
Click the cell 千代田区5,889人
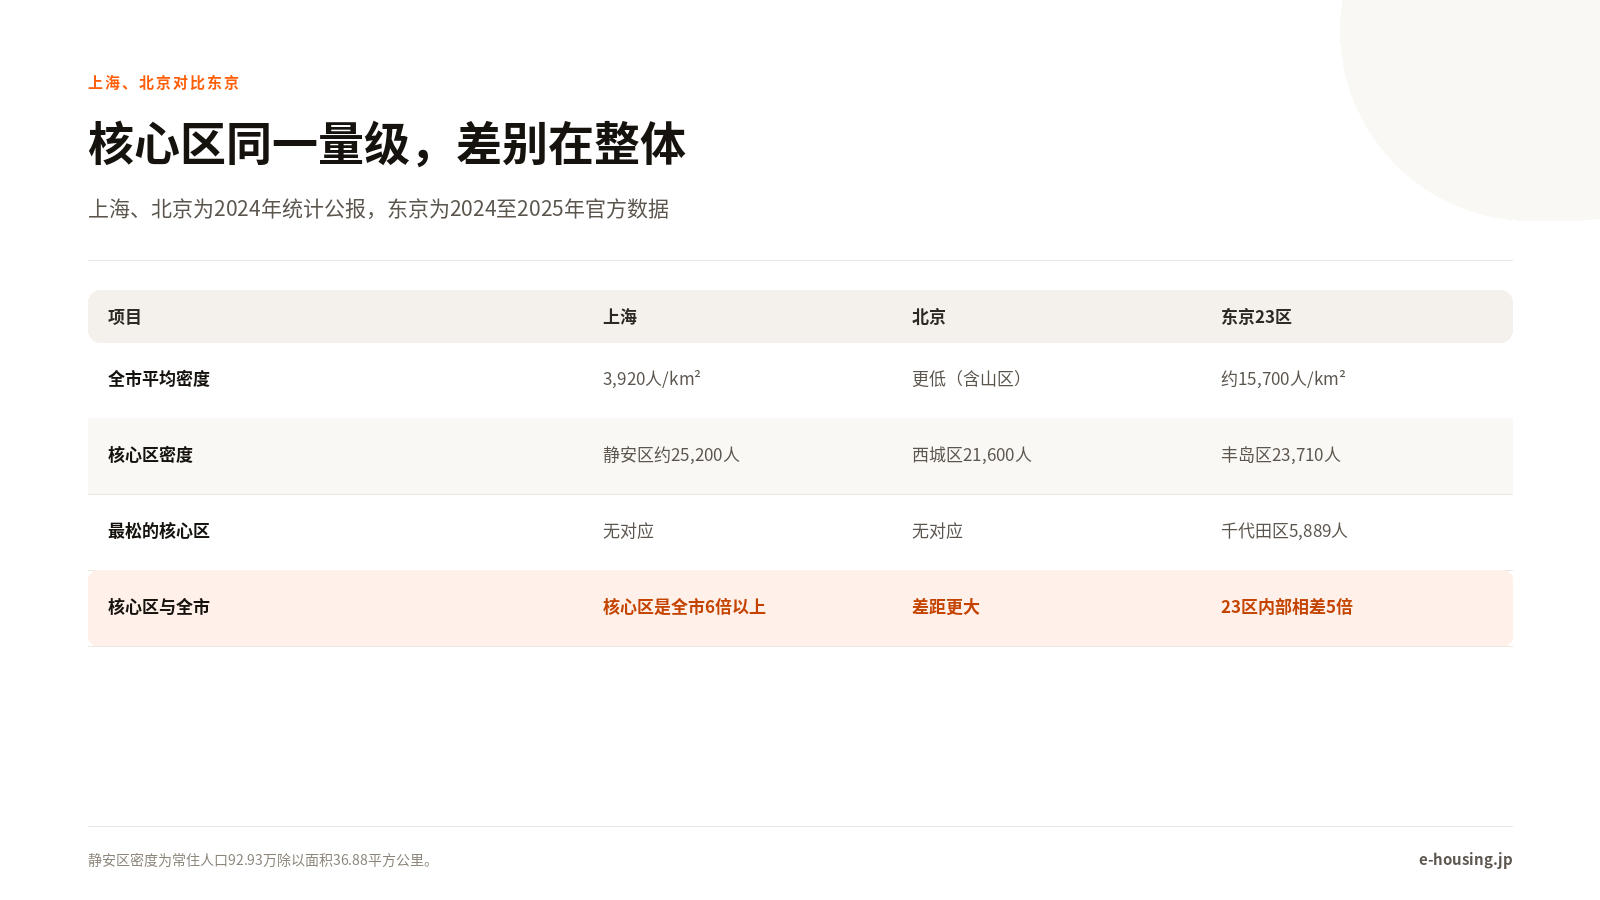click(x=1284, y=531)
